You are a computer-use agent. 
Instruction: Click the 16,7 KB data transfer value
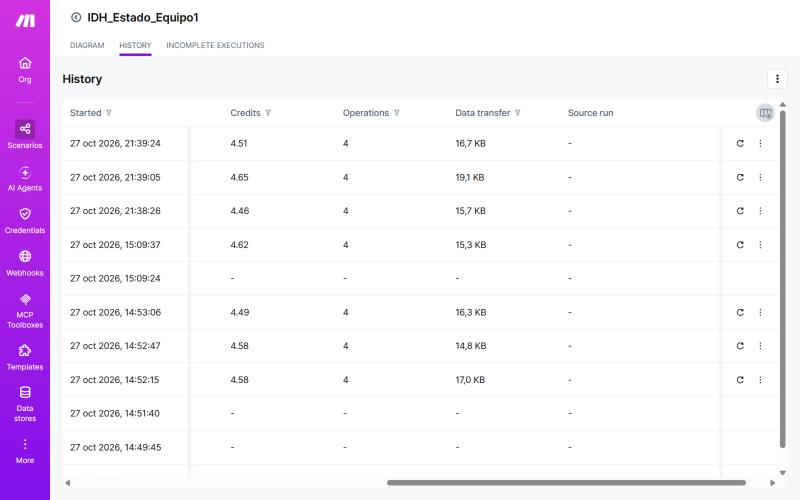coord(470,143)
